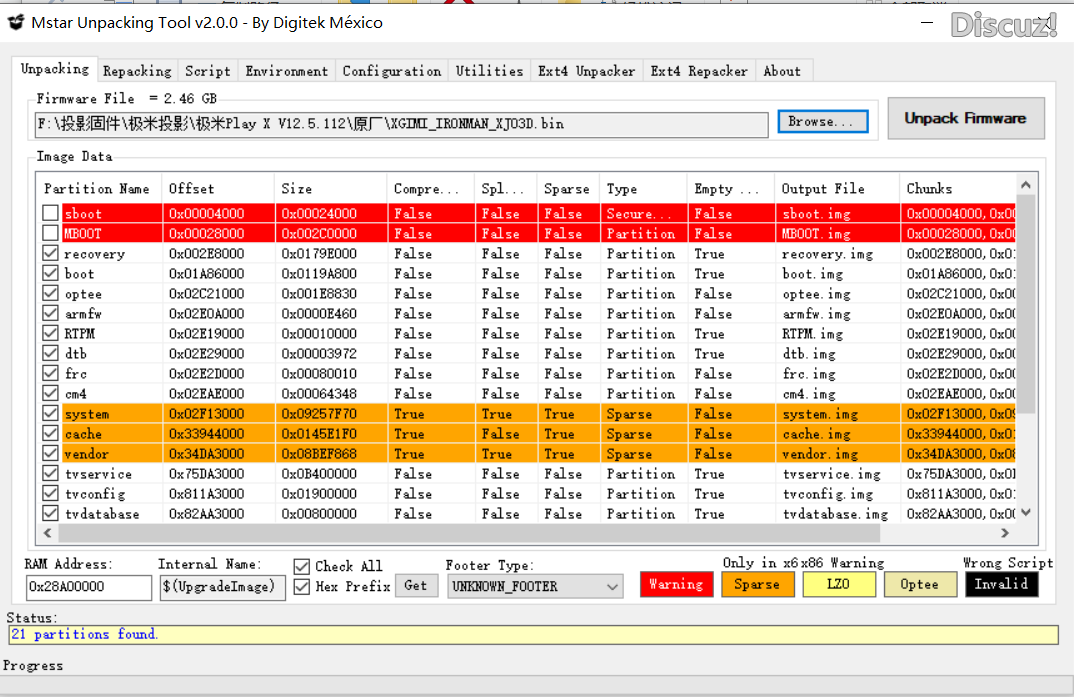The height and width of the screenshot is (697, 1074).
Task: Go to the Utilities tab
Action: click(x=489, y=71)
